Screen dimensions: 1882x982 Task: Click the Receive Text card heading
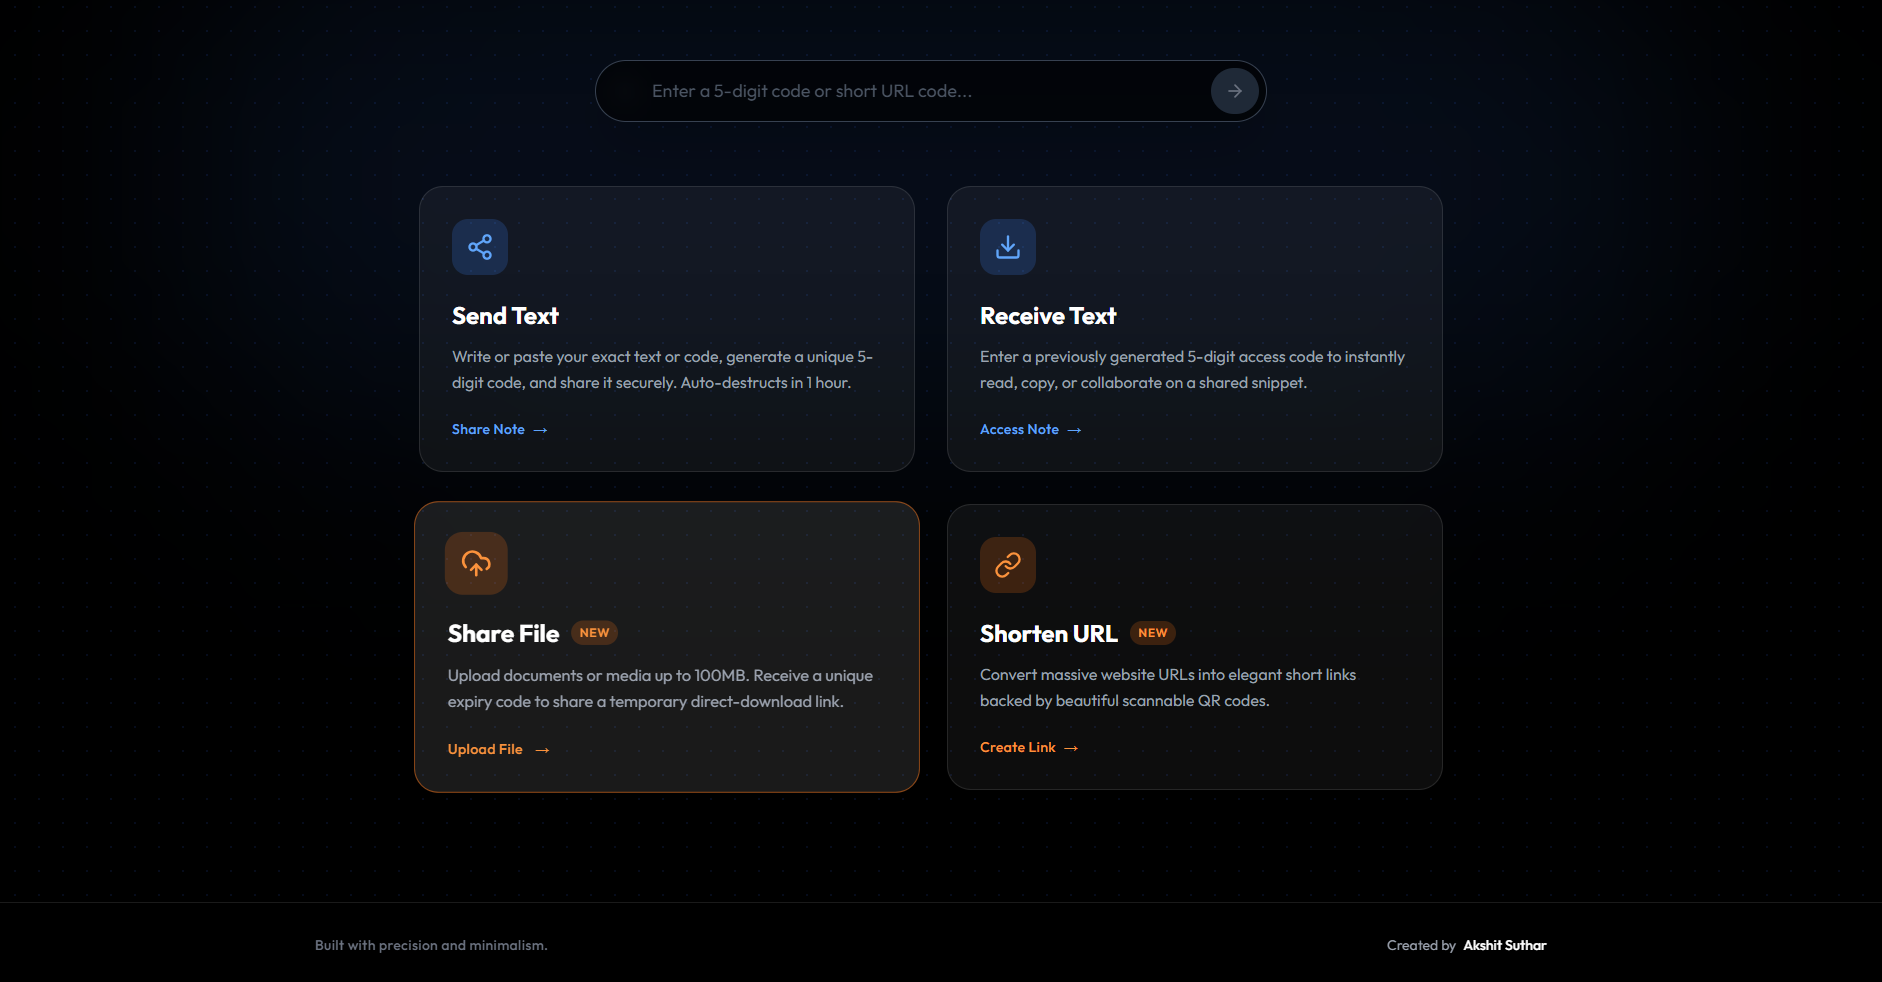point(1048,316)
